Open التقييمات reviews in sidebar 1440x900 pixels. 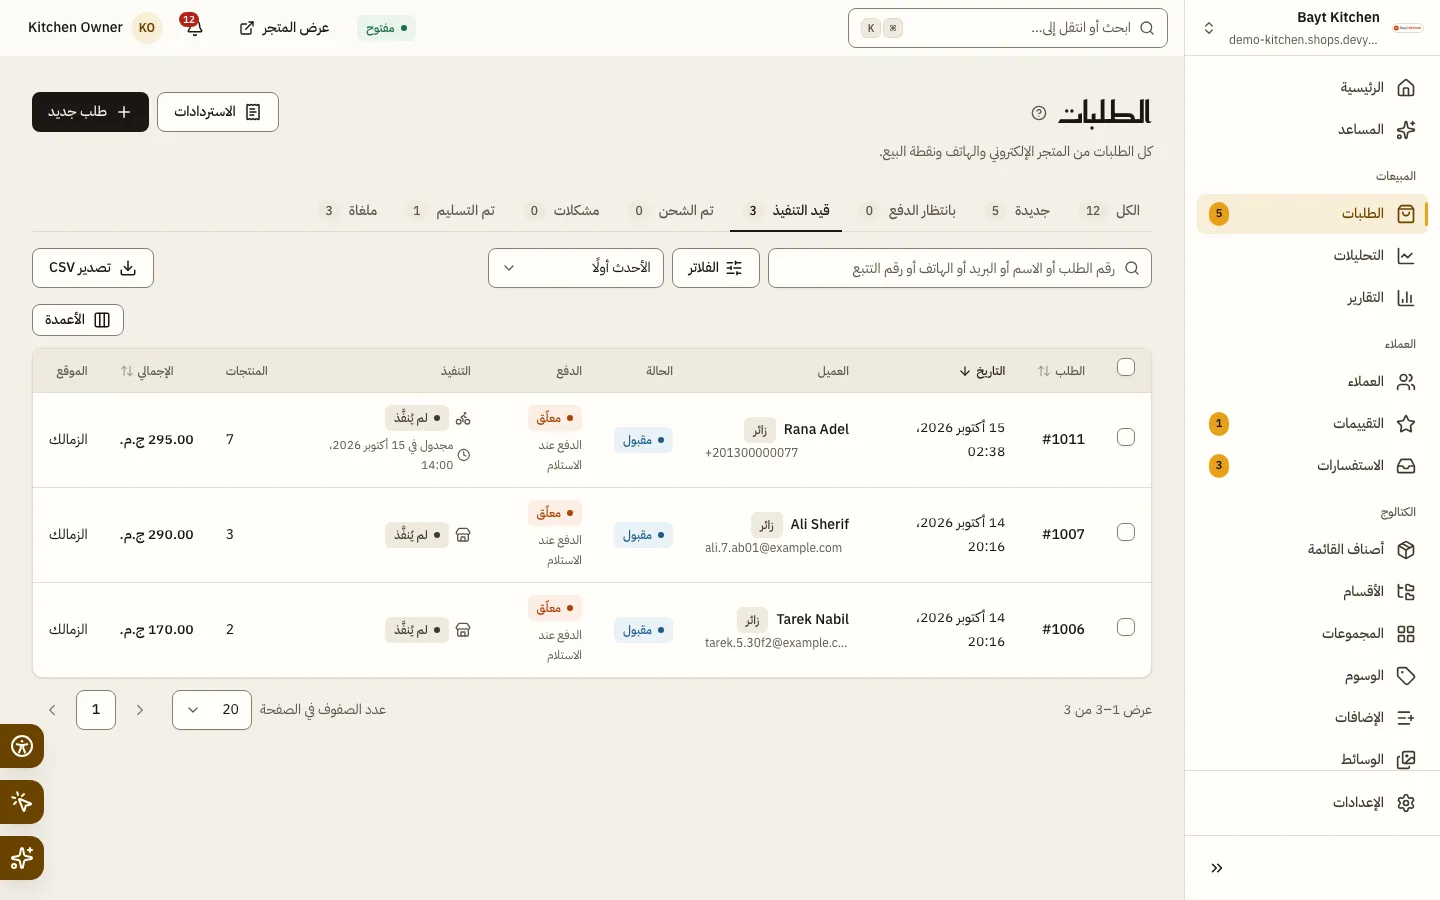tap(1312, 424)
